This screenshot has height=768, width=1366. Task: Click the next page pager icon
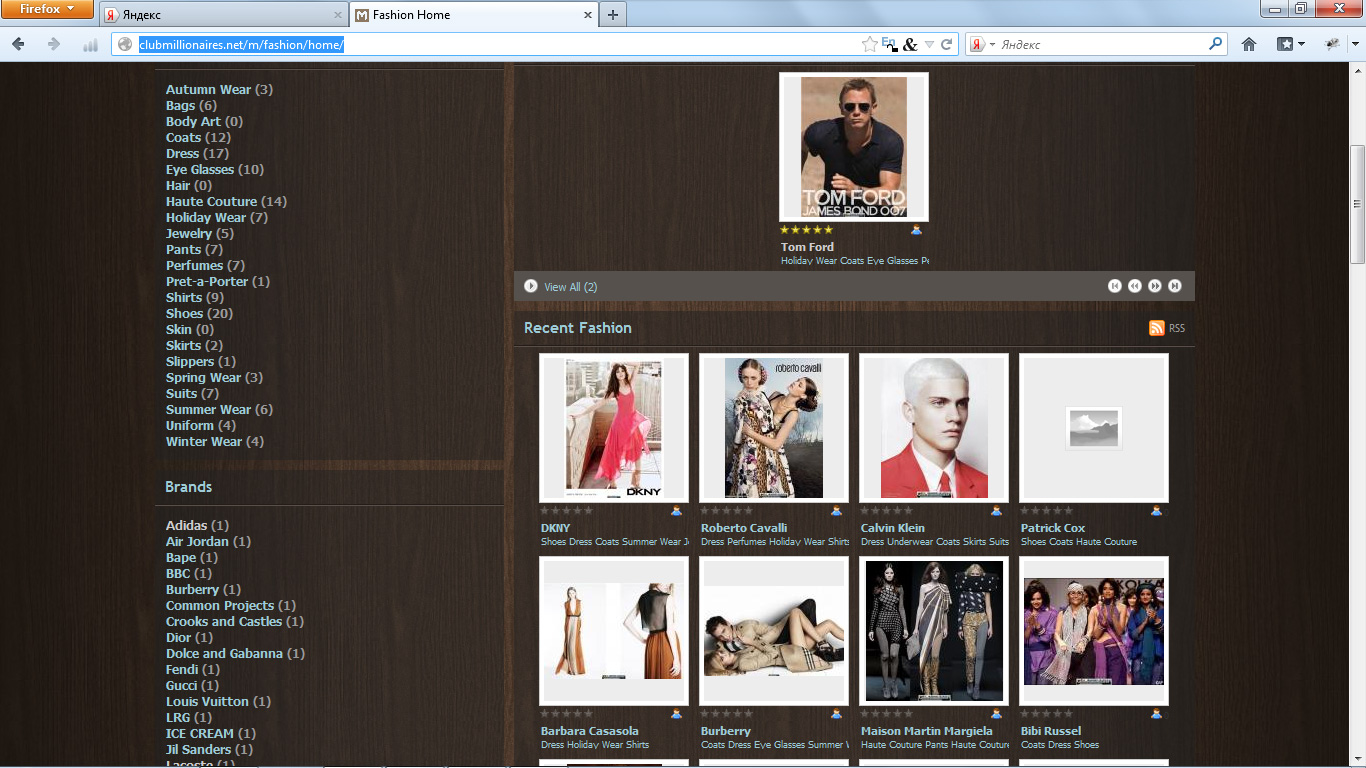tap(1155, 286)
